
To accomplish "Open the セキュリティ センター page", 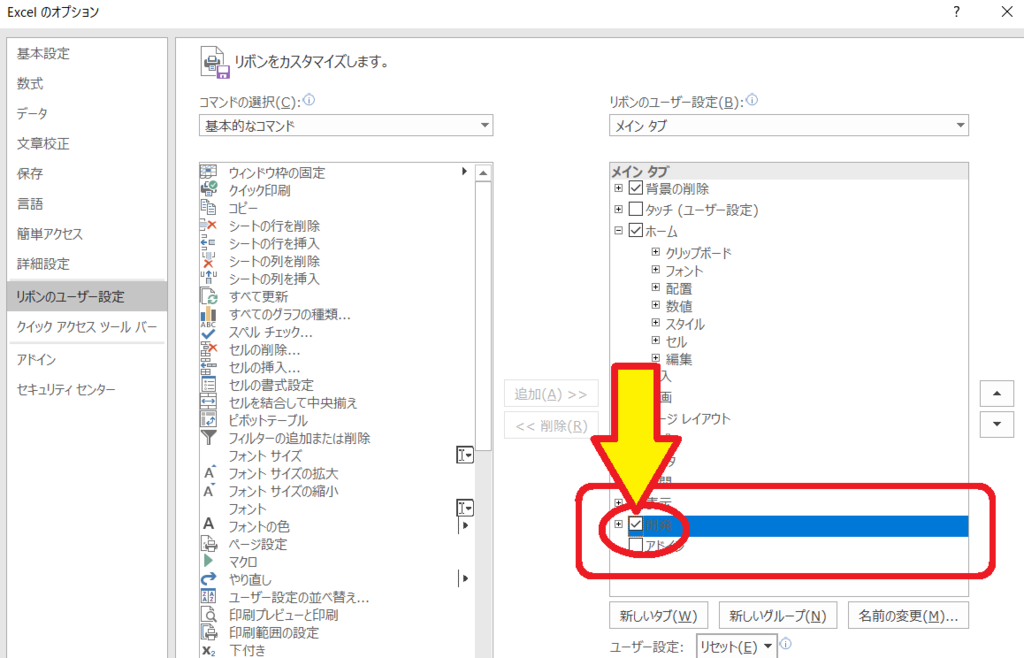I will pyautogui.click(x=86, y=389).
